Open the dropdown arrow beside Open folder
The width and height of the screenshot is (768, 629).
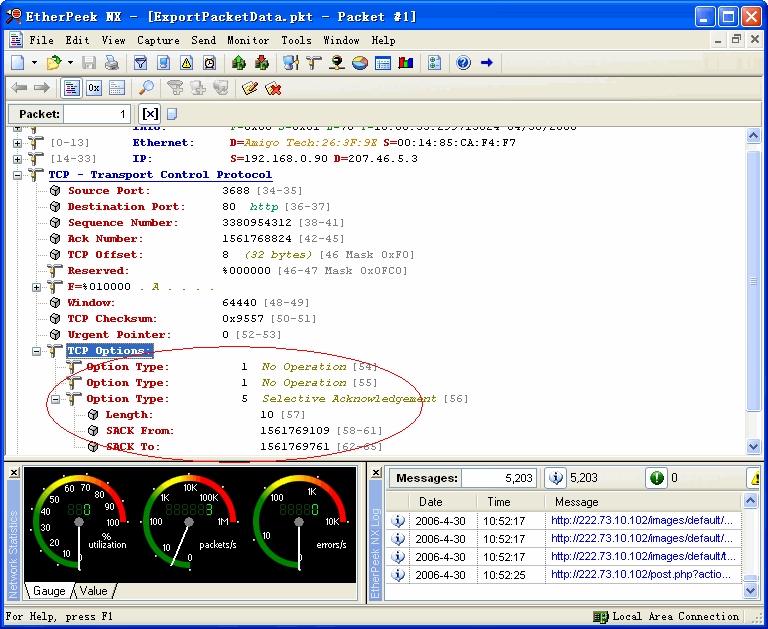(70, 63)
